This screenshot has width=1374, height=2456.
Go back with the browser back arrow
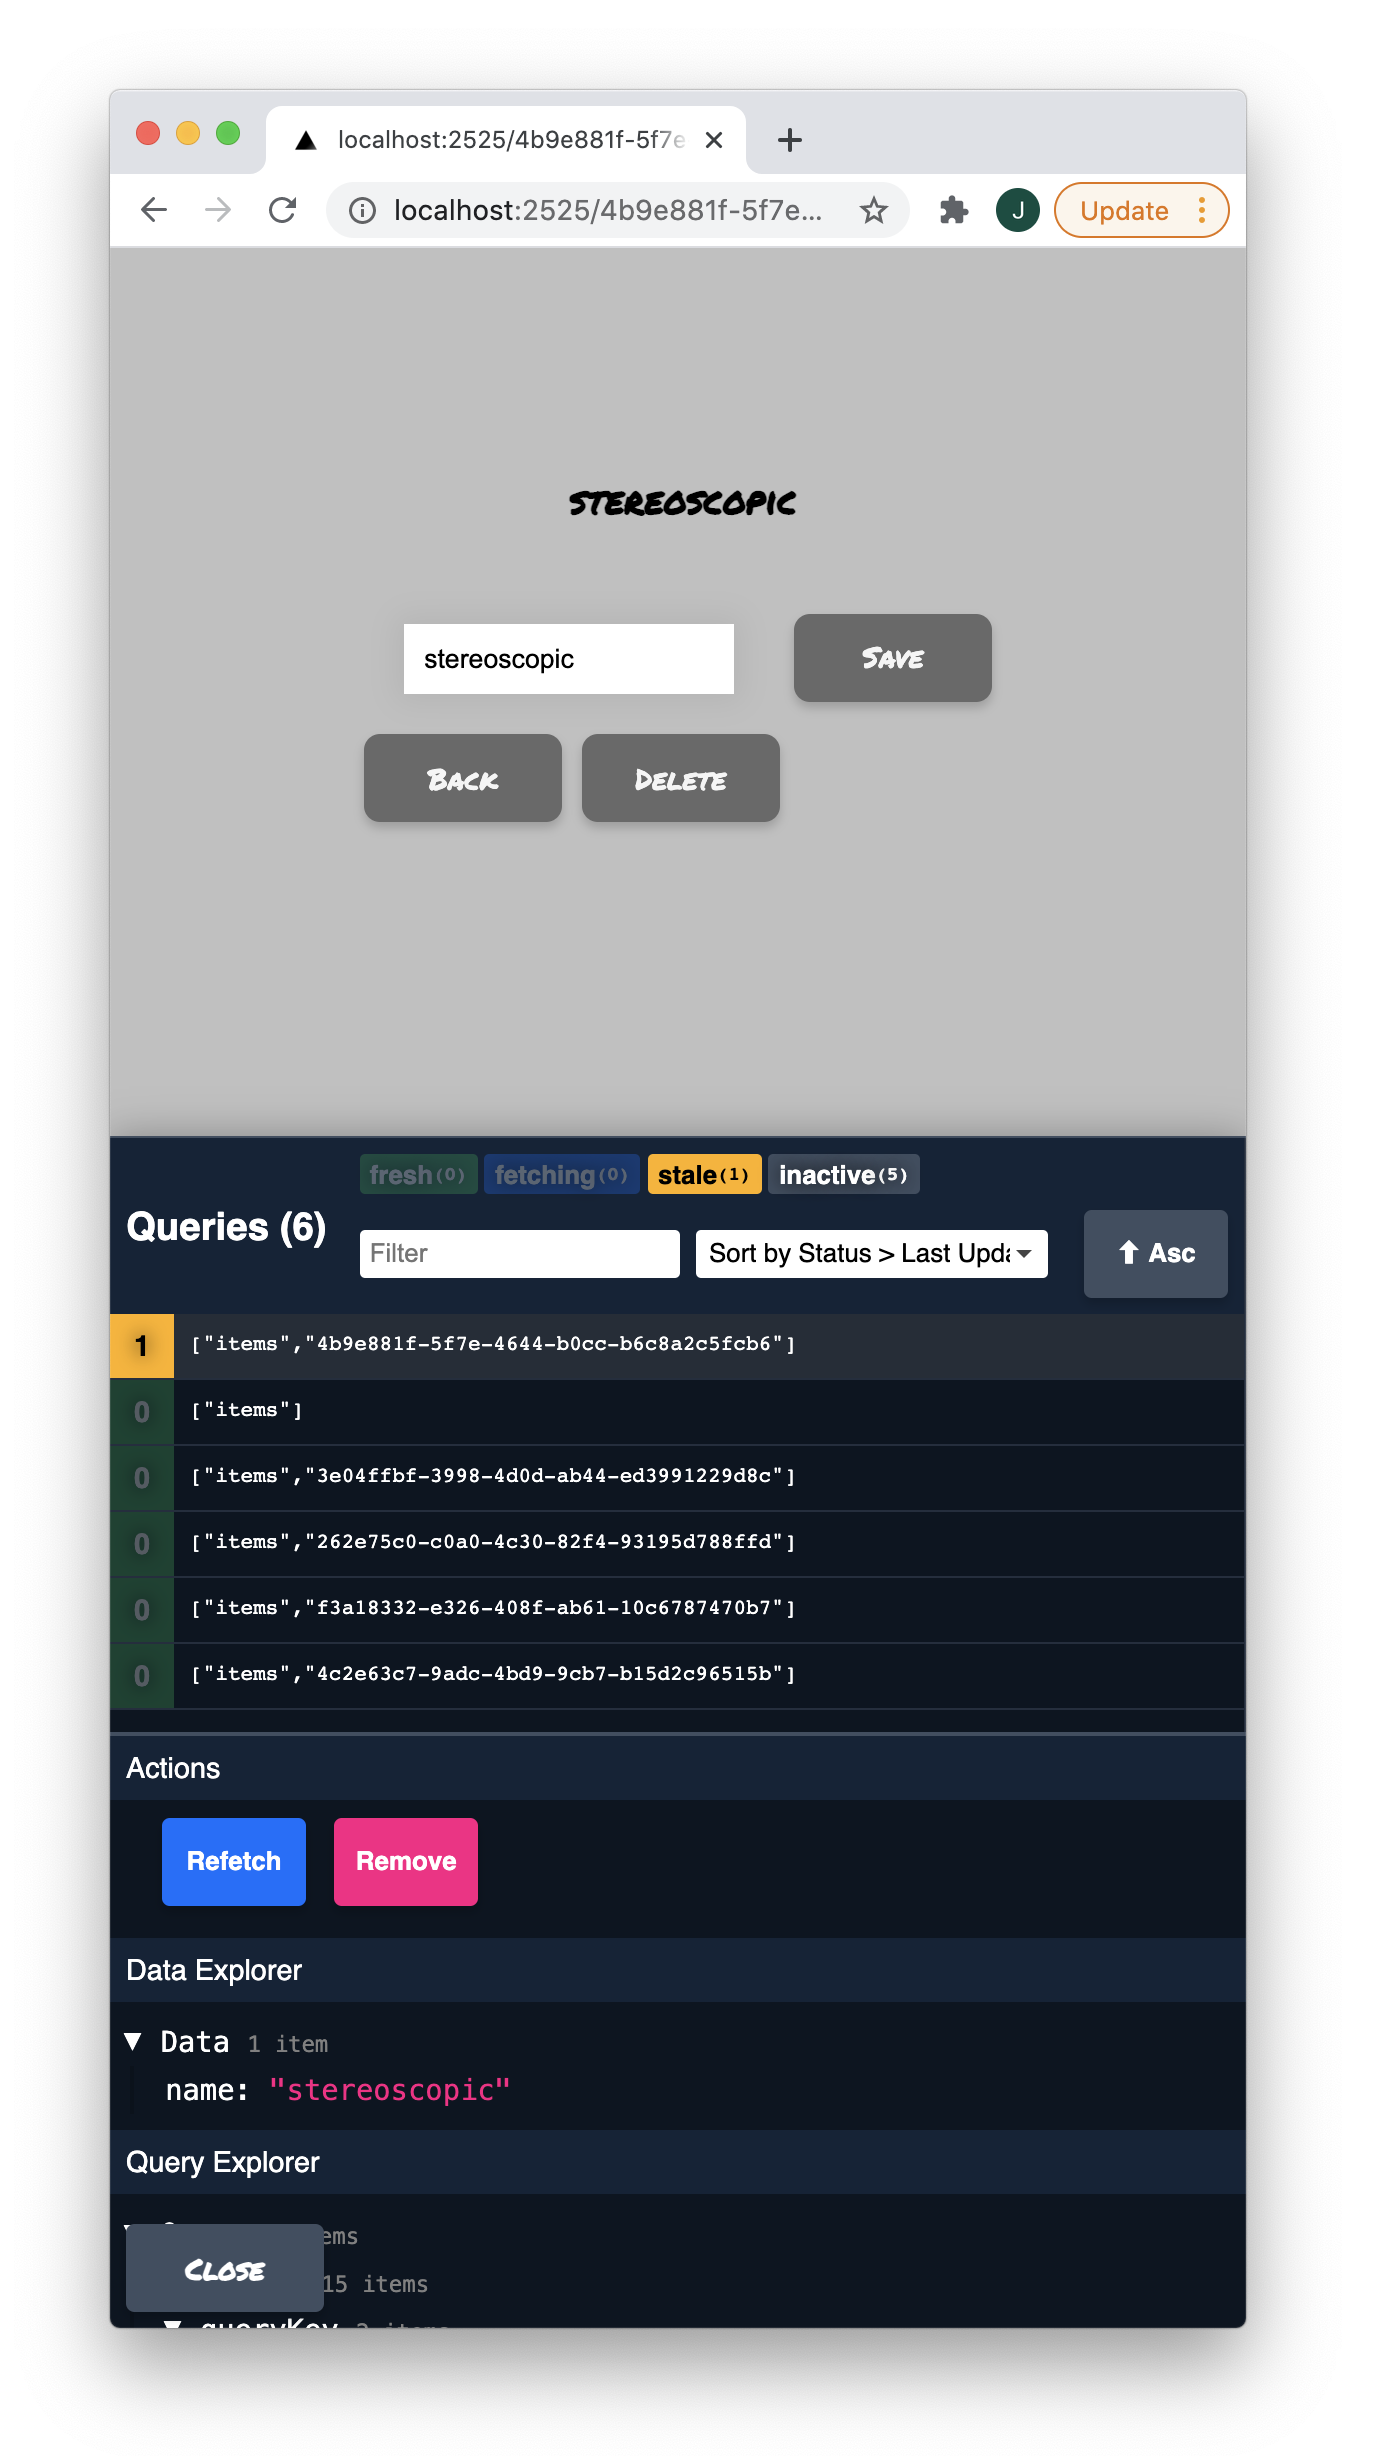click(154, 210)
